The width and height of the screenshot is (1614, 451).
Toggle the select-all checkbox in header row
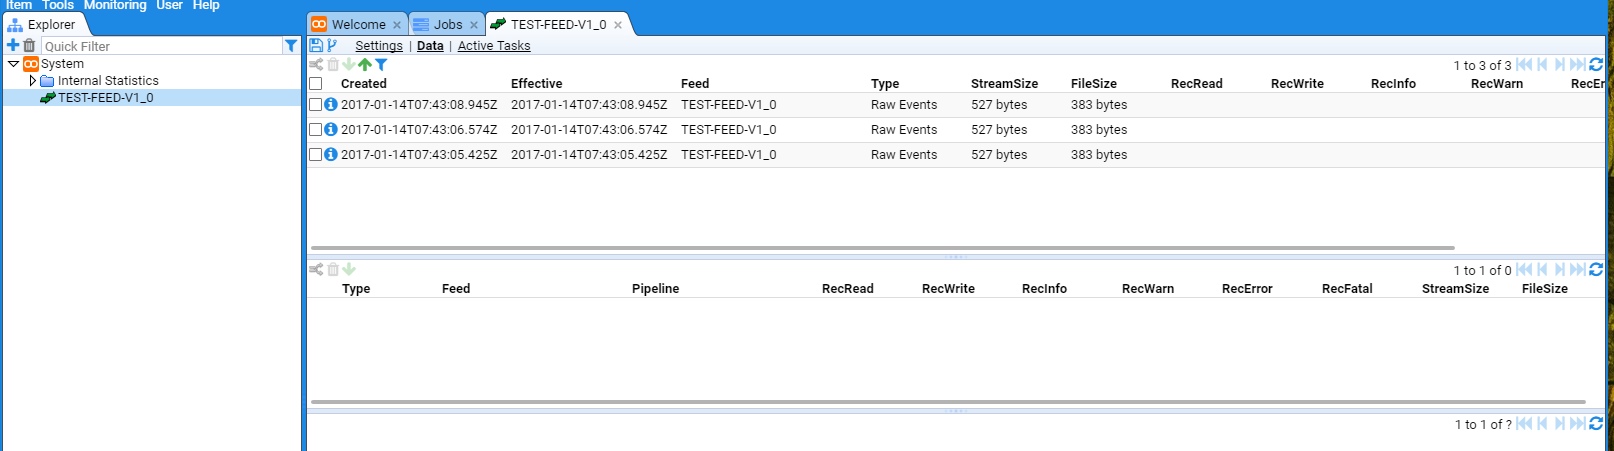[316, 84]
